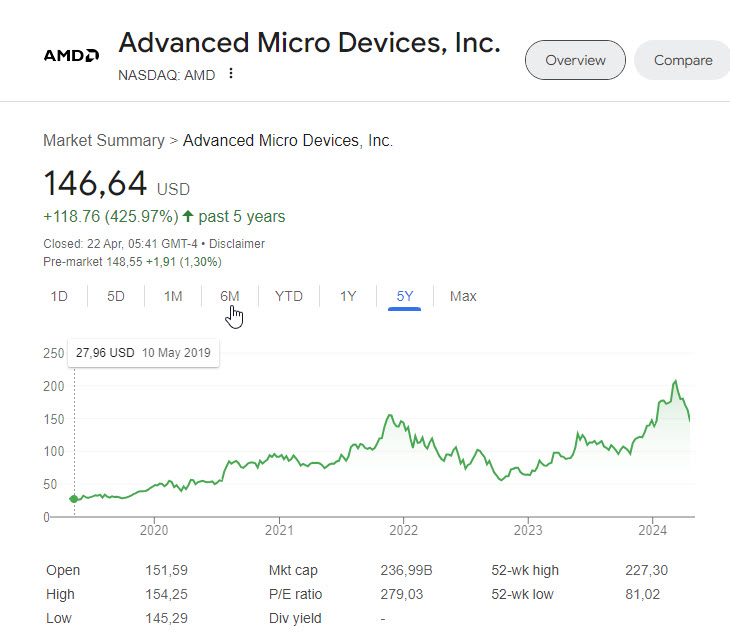Show year-to-date YTD chart

point(289,296)
